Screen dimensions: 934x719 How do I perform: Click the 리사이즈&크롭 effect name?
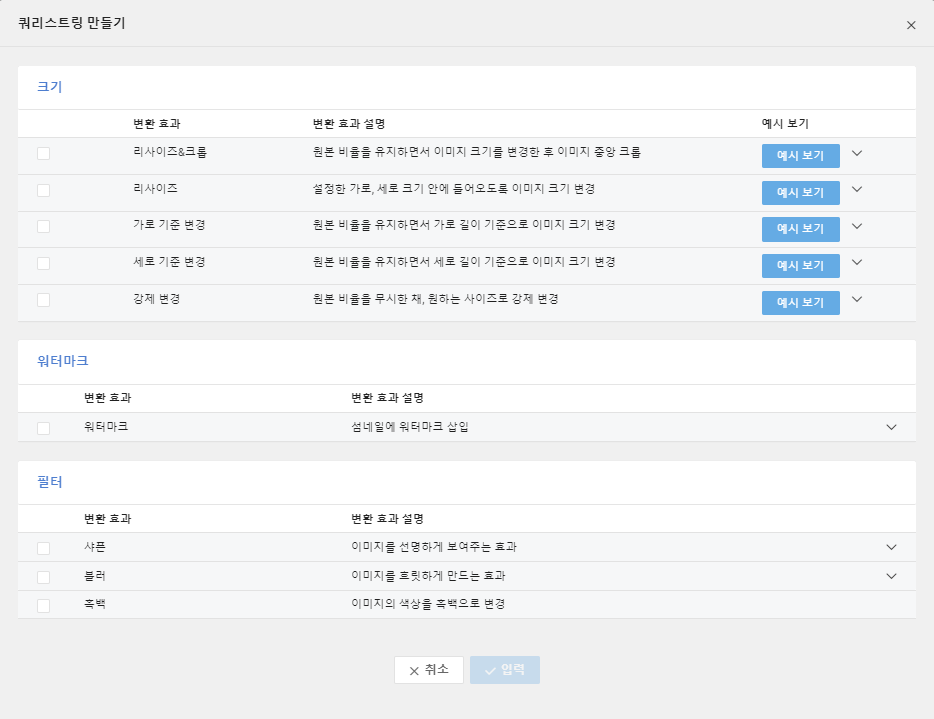[170, 152]
